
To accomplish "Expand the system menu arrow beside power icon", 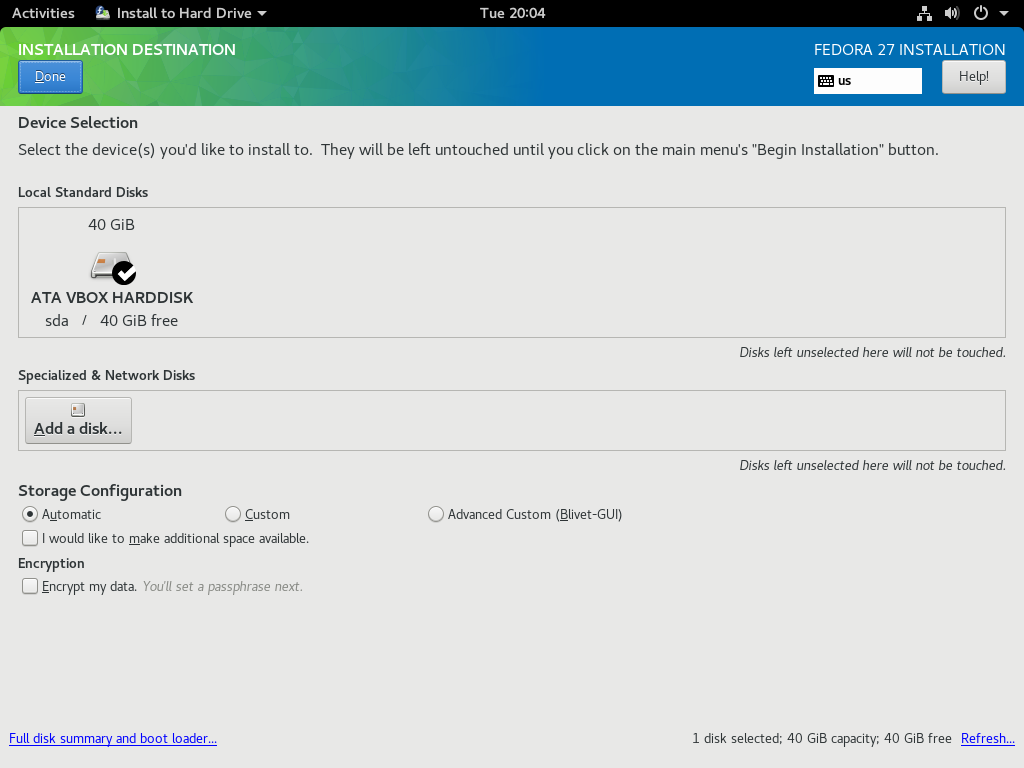I will coord(1002,14).
